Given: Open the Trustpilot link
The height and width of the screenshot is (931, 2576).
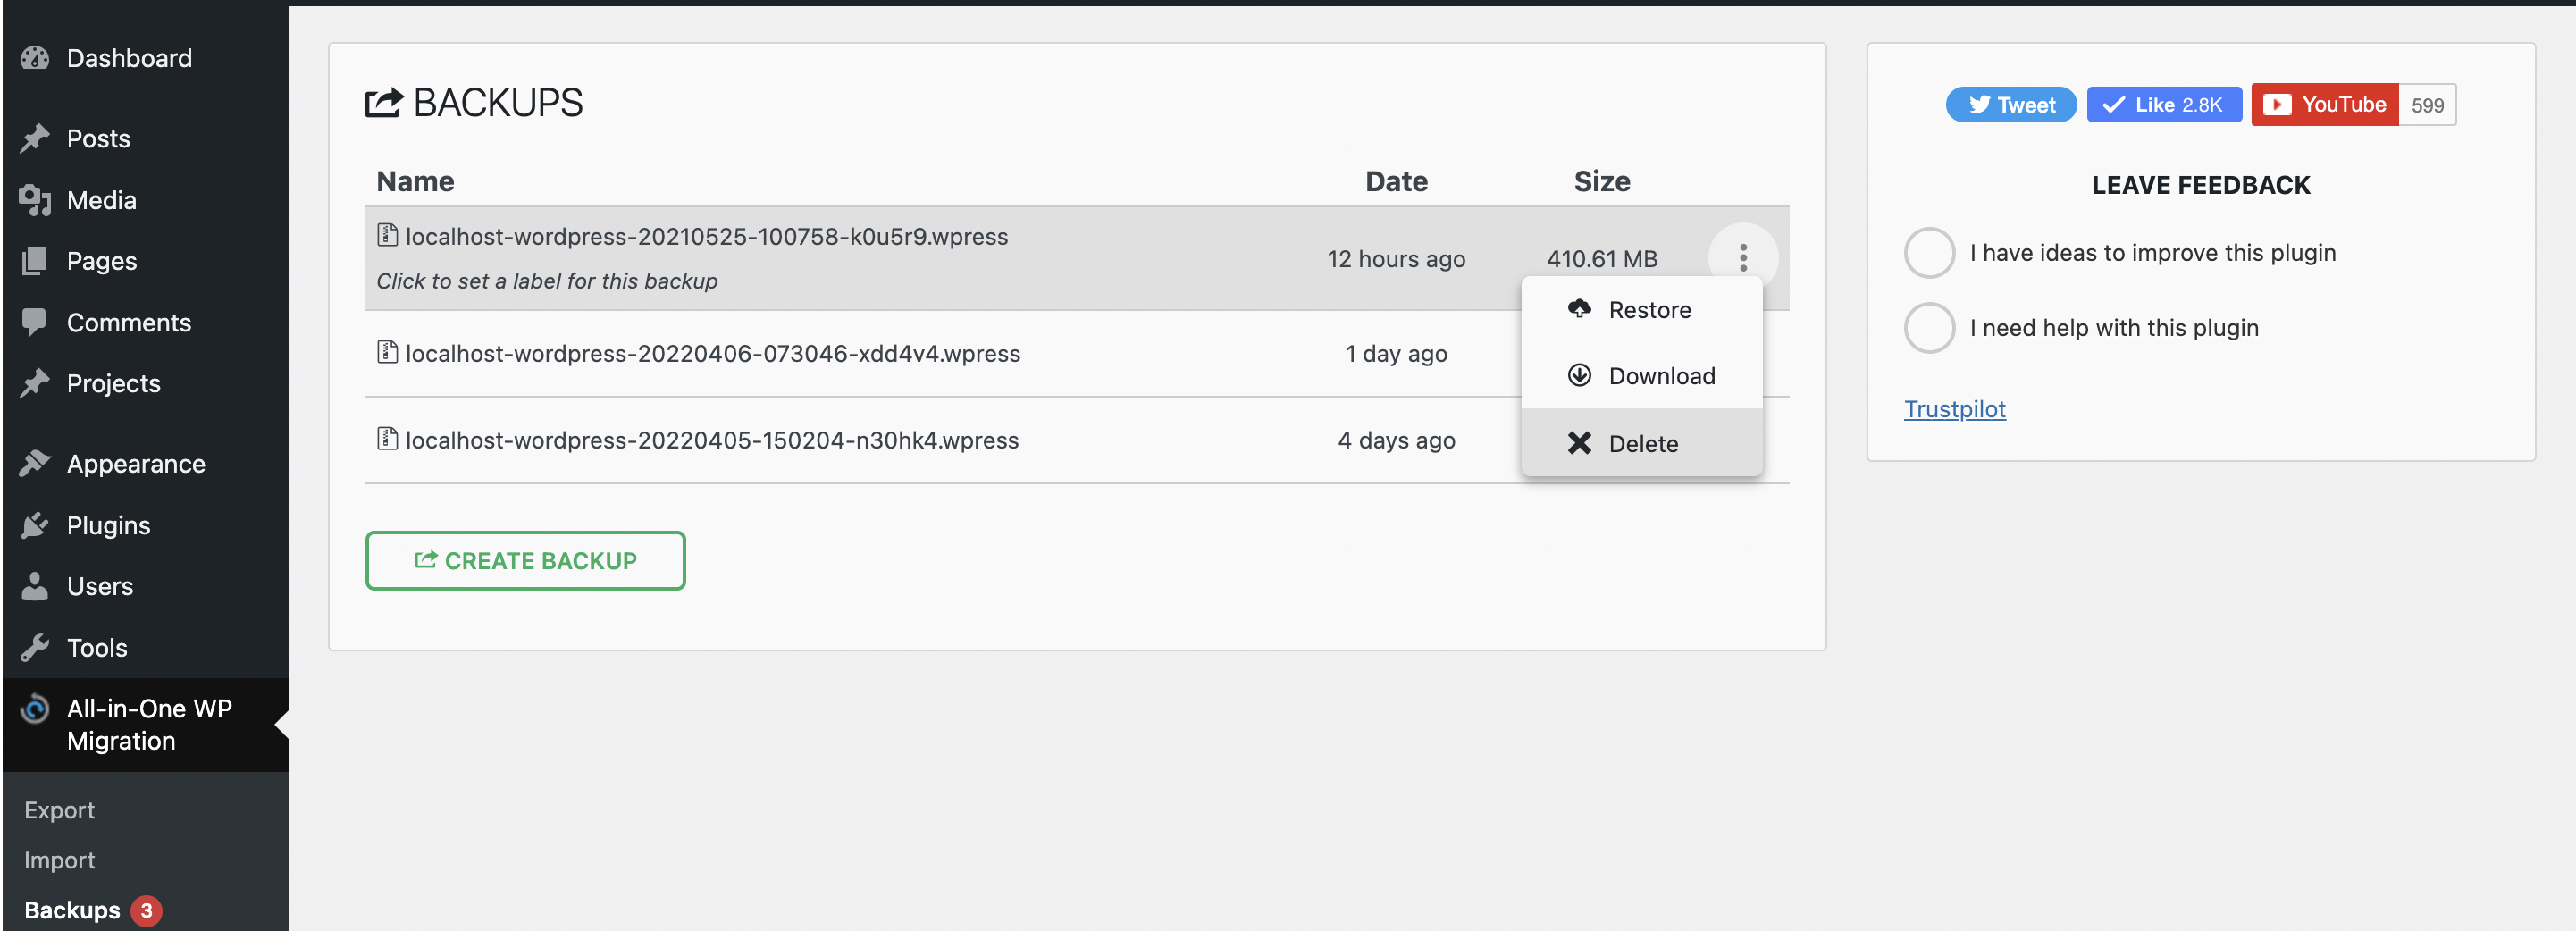Looking at the screenshot, I should [x=1953, y=409].
